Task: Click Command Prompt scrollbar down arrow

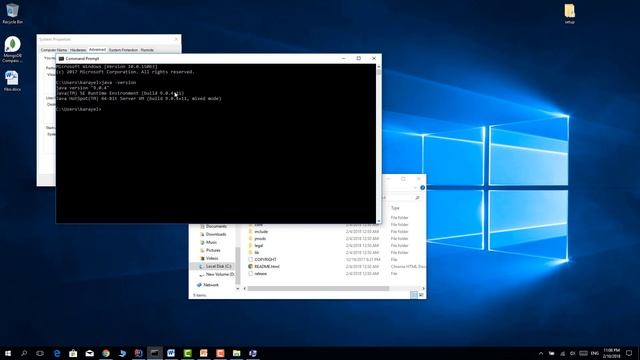Action: point(379,221)
